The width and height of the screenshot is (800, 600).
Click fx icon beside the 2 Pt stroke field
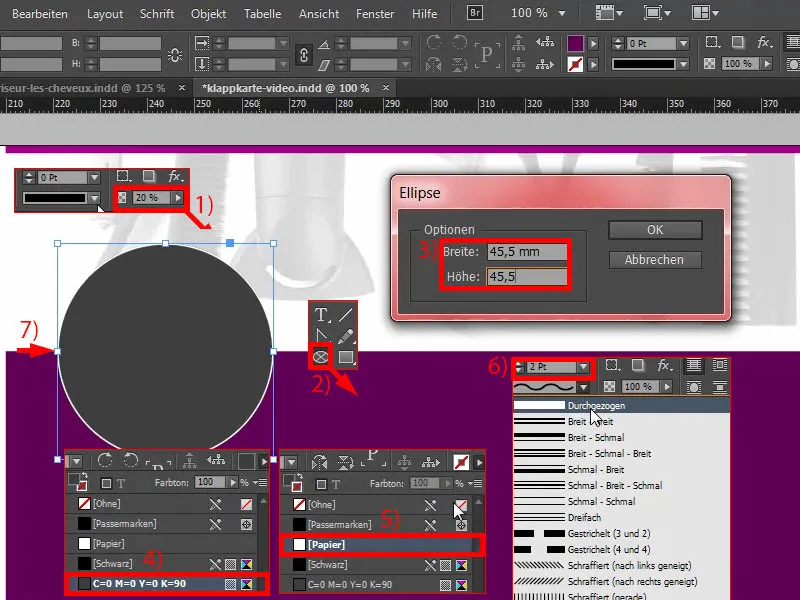click(x=664, y=365)
